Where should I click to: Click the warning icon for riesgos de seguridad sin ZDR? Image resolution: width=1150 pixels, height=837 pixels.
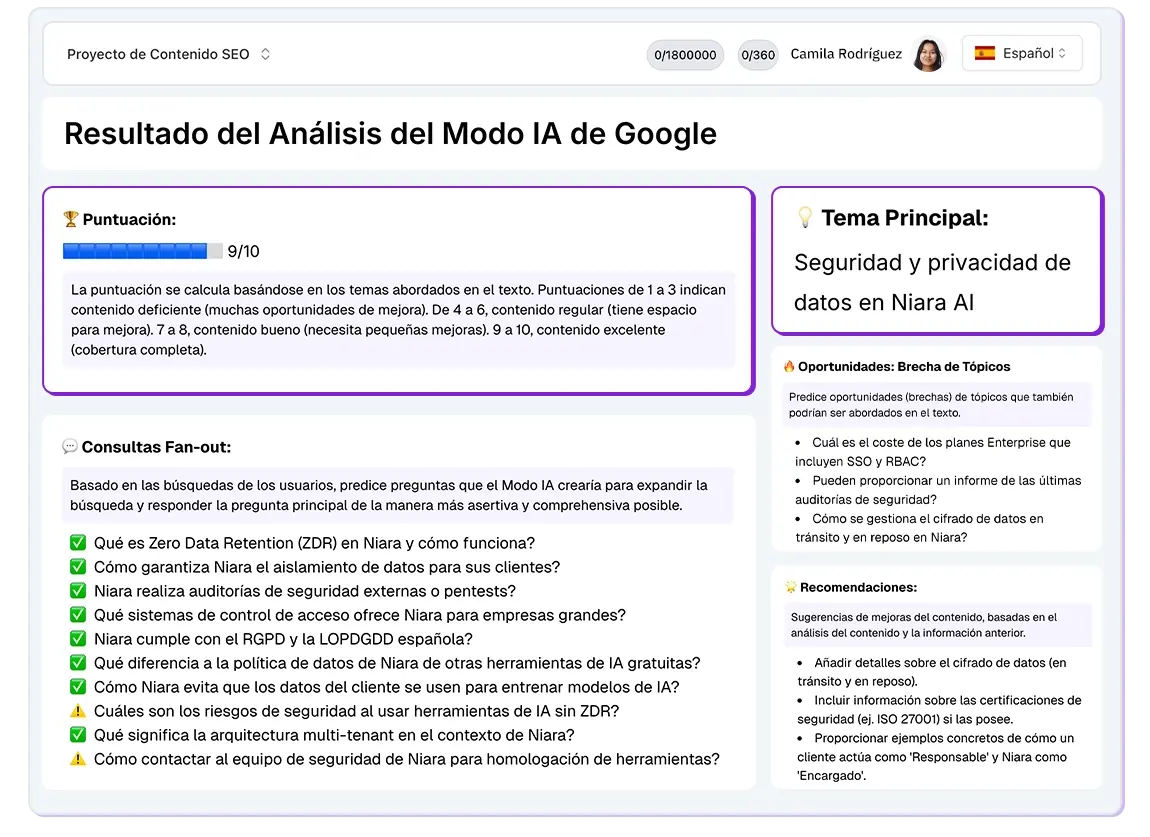tap(78, 711)
